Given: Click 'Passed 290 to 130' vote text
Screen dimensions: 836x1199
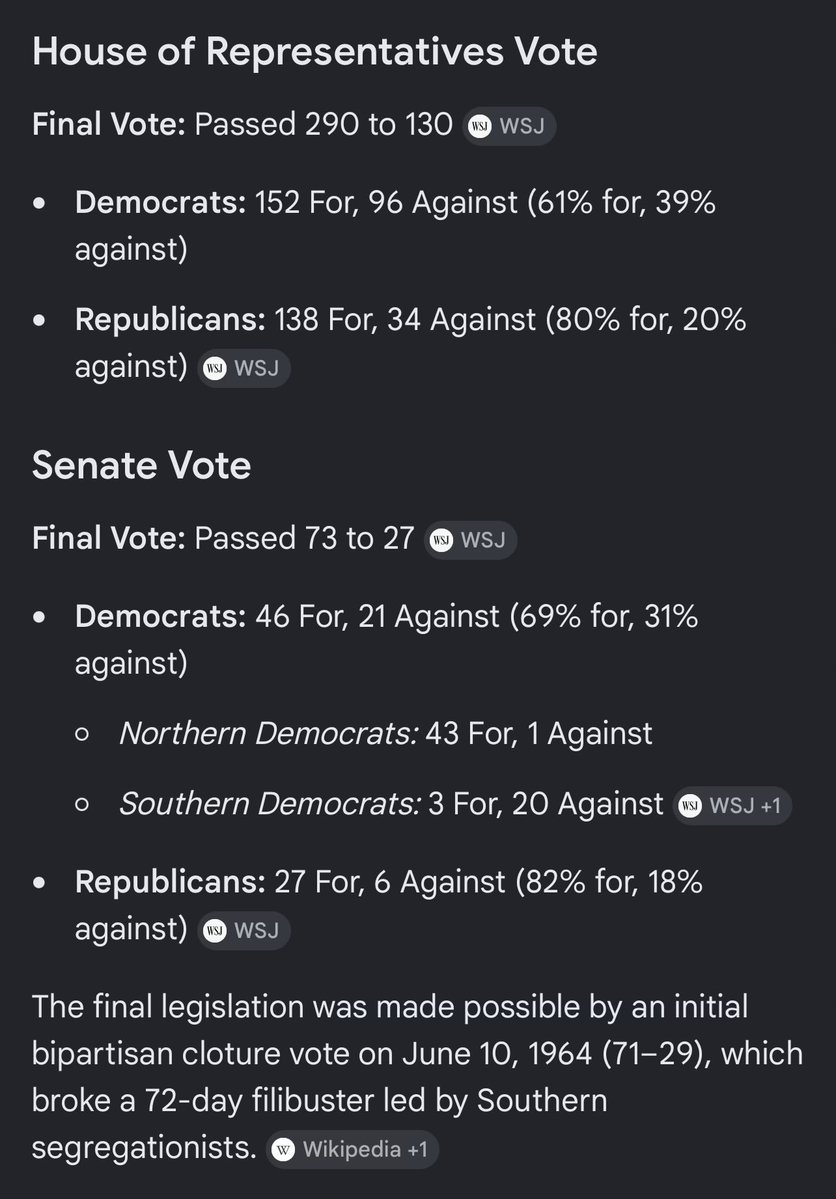Looking at the screenshot, I should pos(324,124).
